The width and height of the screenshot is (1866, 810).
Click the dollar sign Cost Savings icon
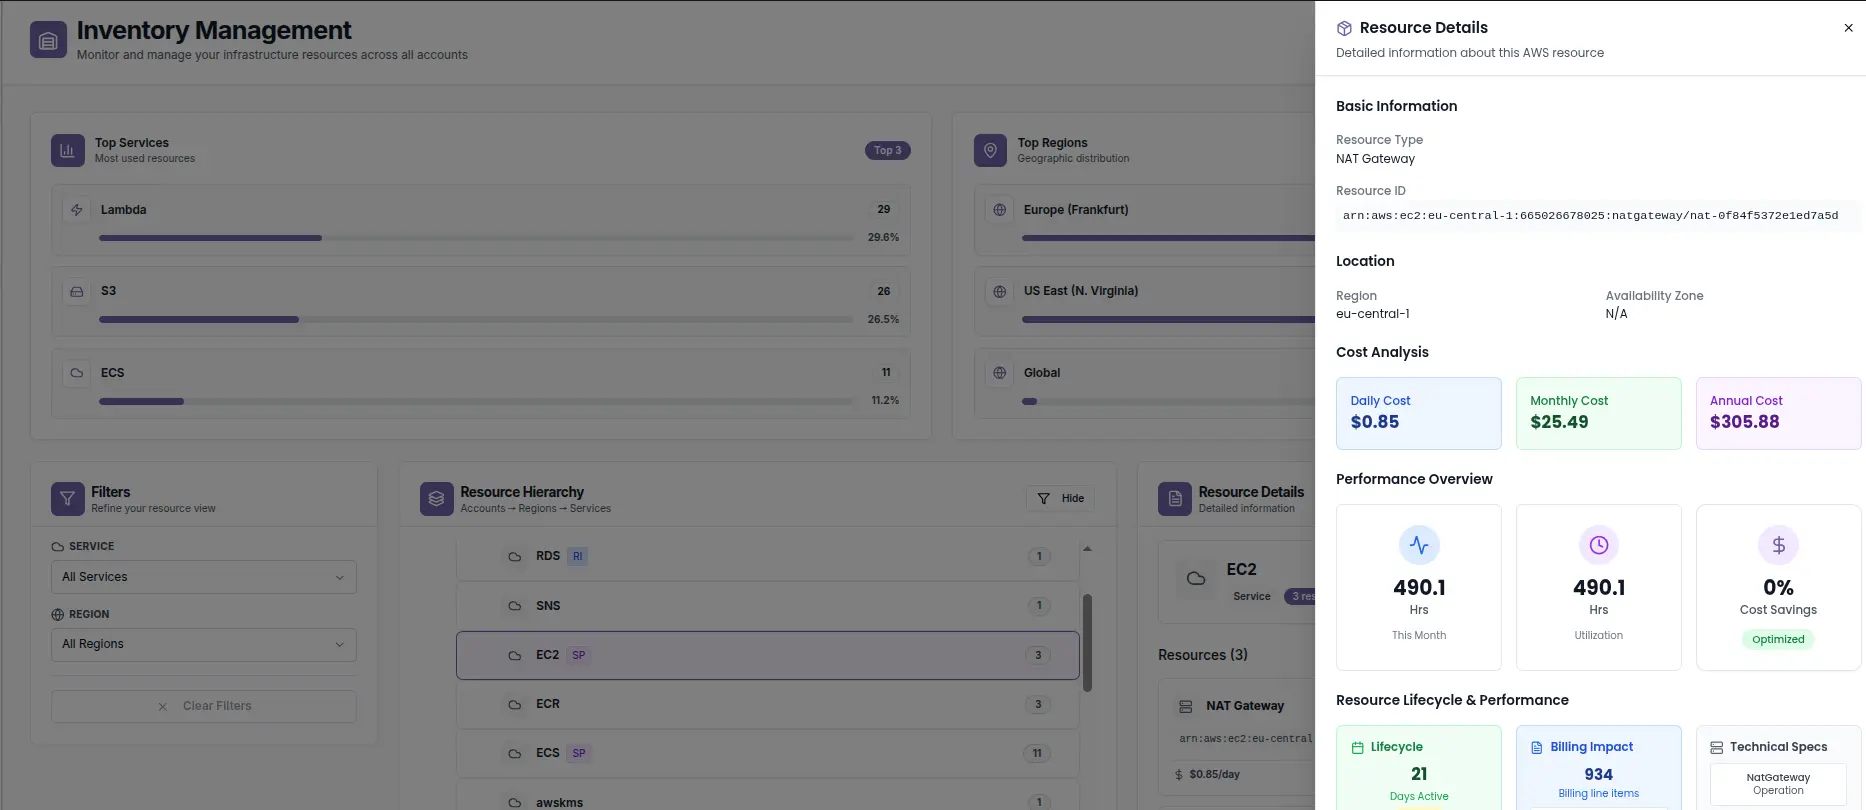click(1778, 545)
